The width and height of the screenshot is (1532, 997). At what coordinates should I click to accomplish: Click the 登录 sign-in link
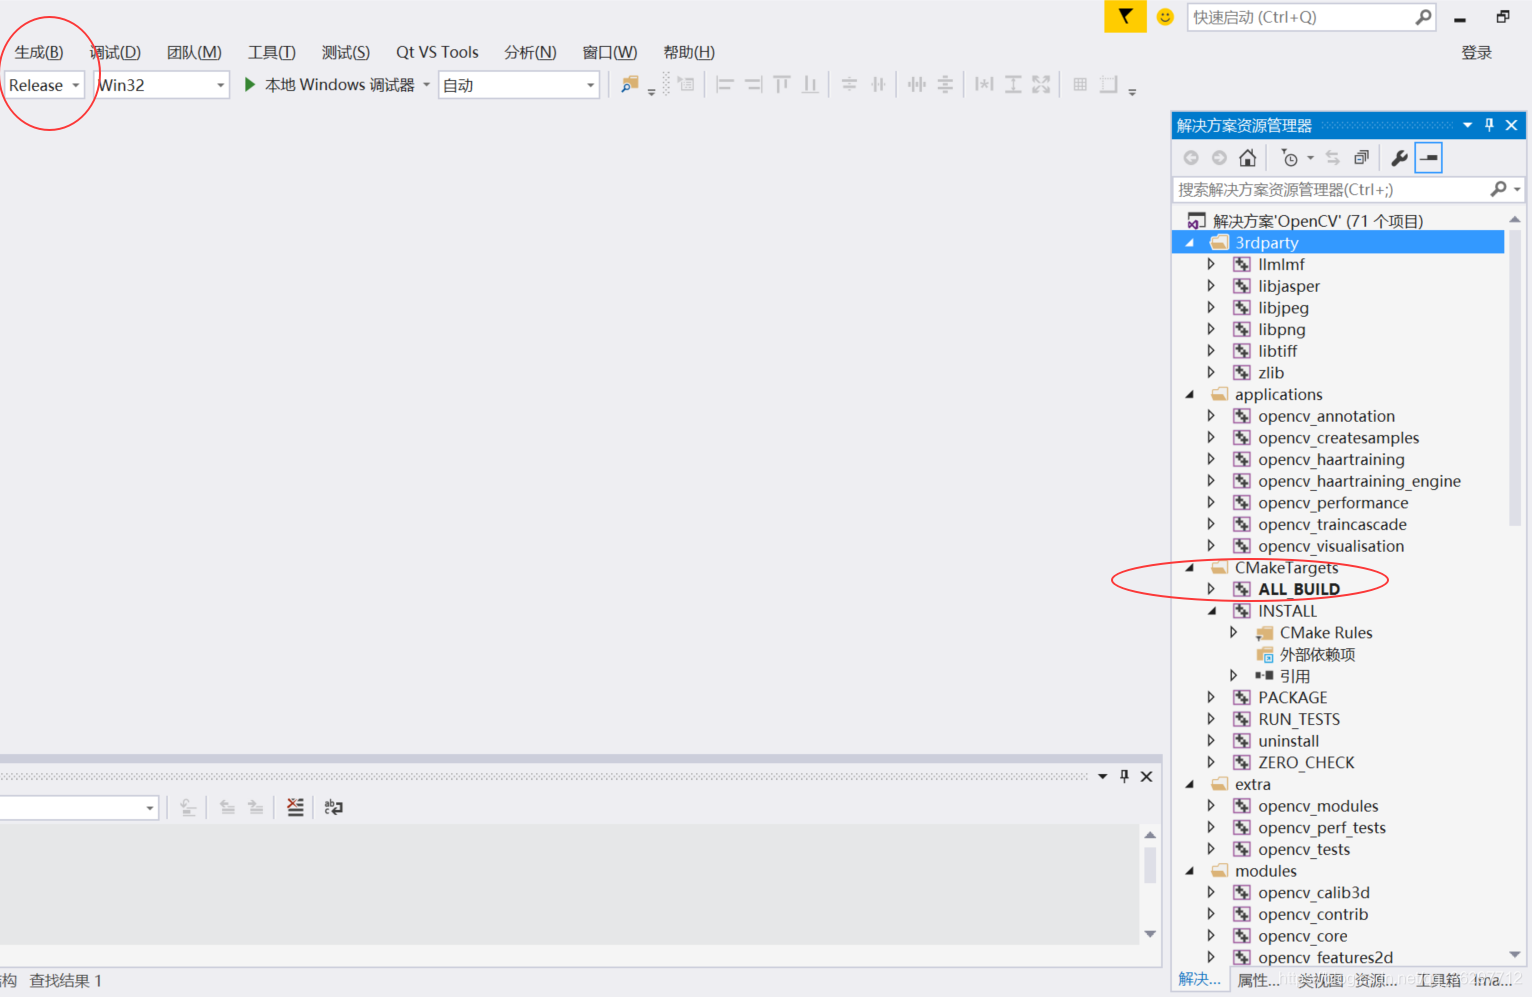[x=1476, y=52]
